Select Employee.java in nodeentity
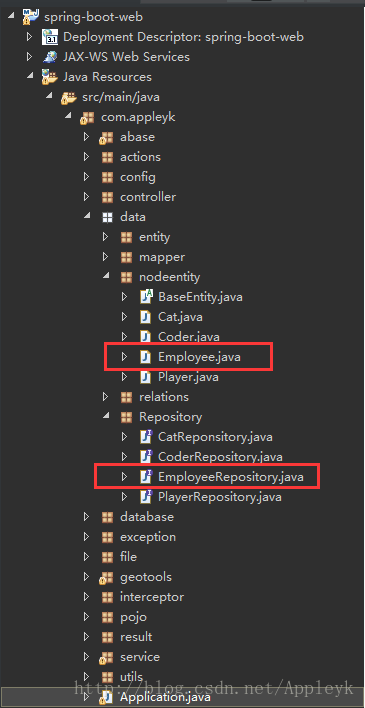The image size is (365, 708). coord(199,357)
